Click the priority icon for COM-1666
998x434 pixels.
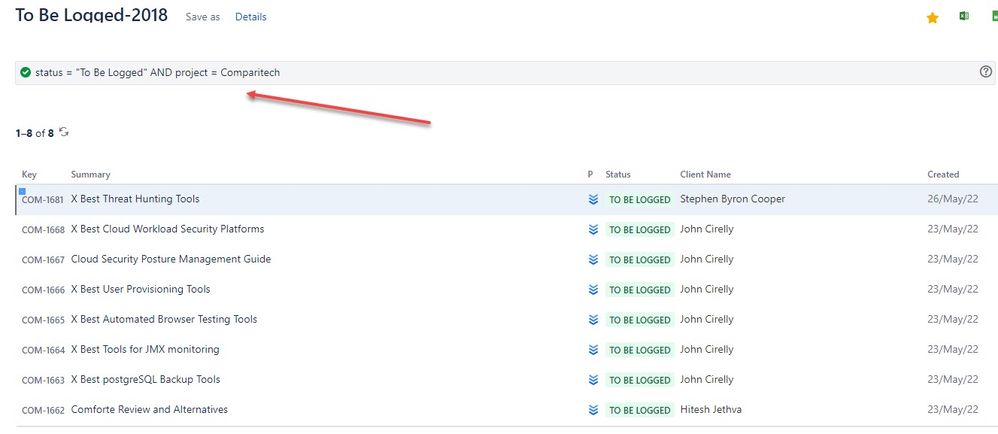click(593, 290)
